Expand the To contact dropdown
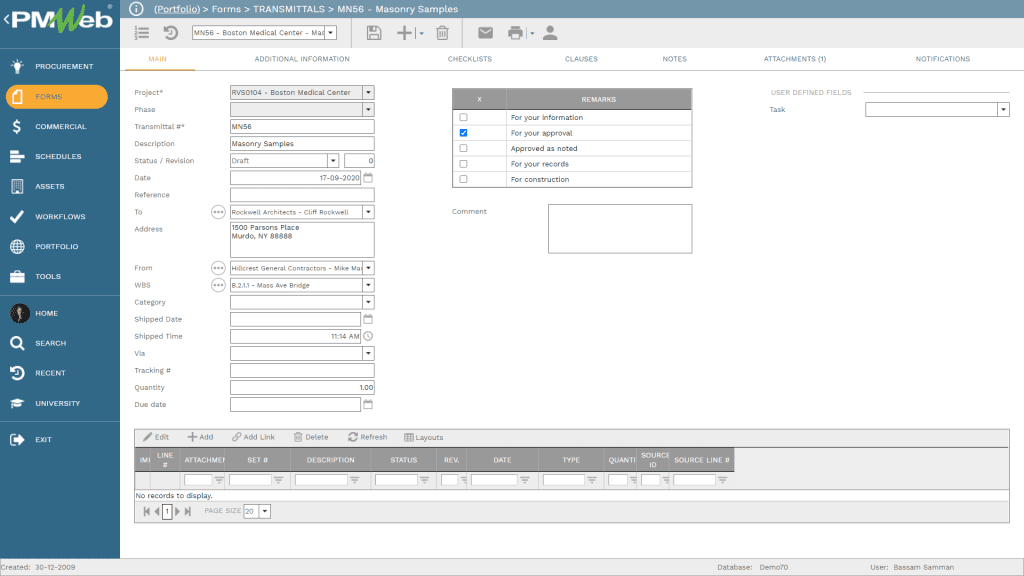Viewport: 1024px width, 576px height. 368,212
